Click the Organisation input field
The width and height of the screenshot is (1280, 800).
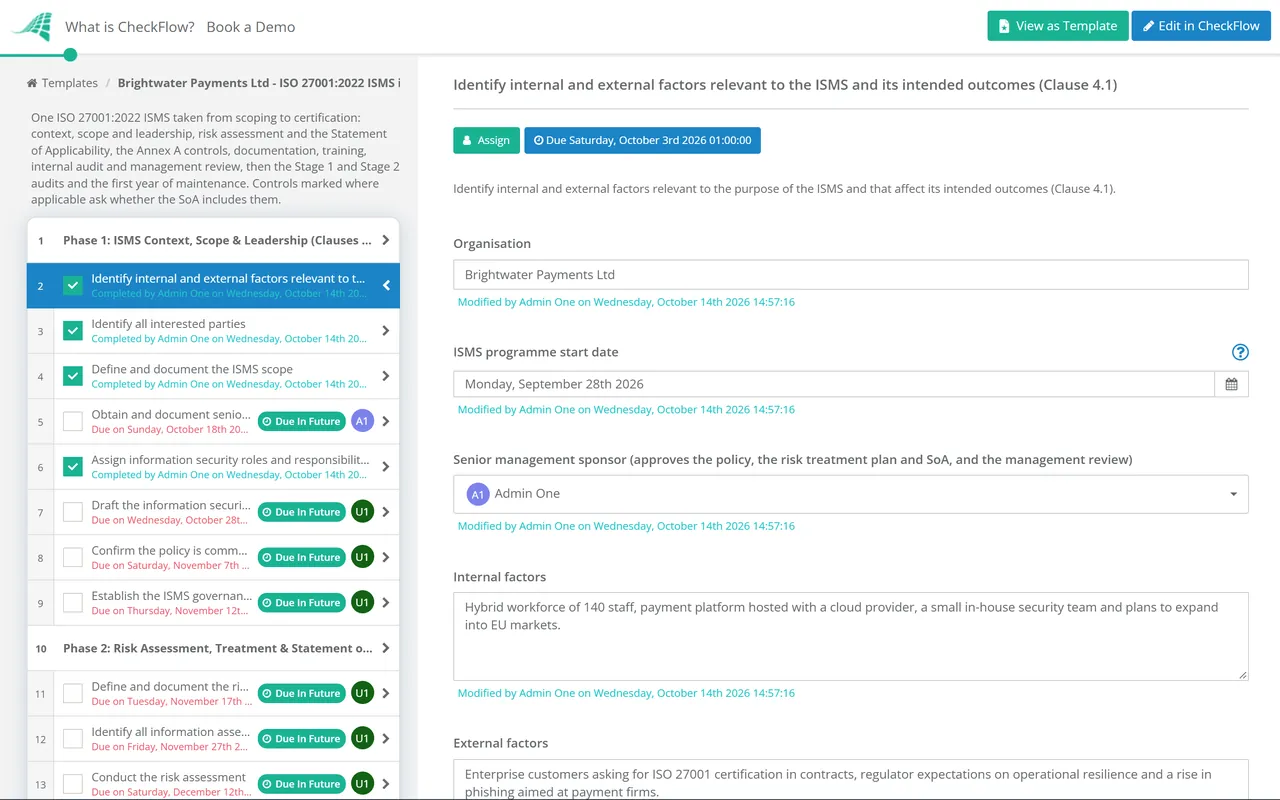point(851,275)
